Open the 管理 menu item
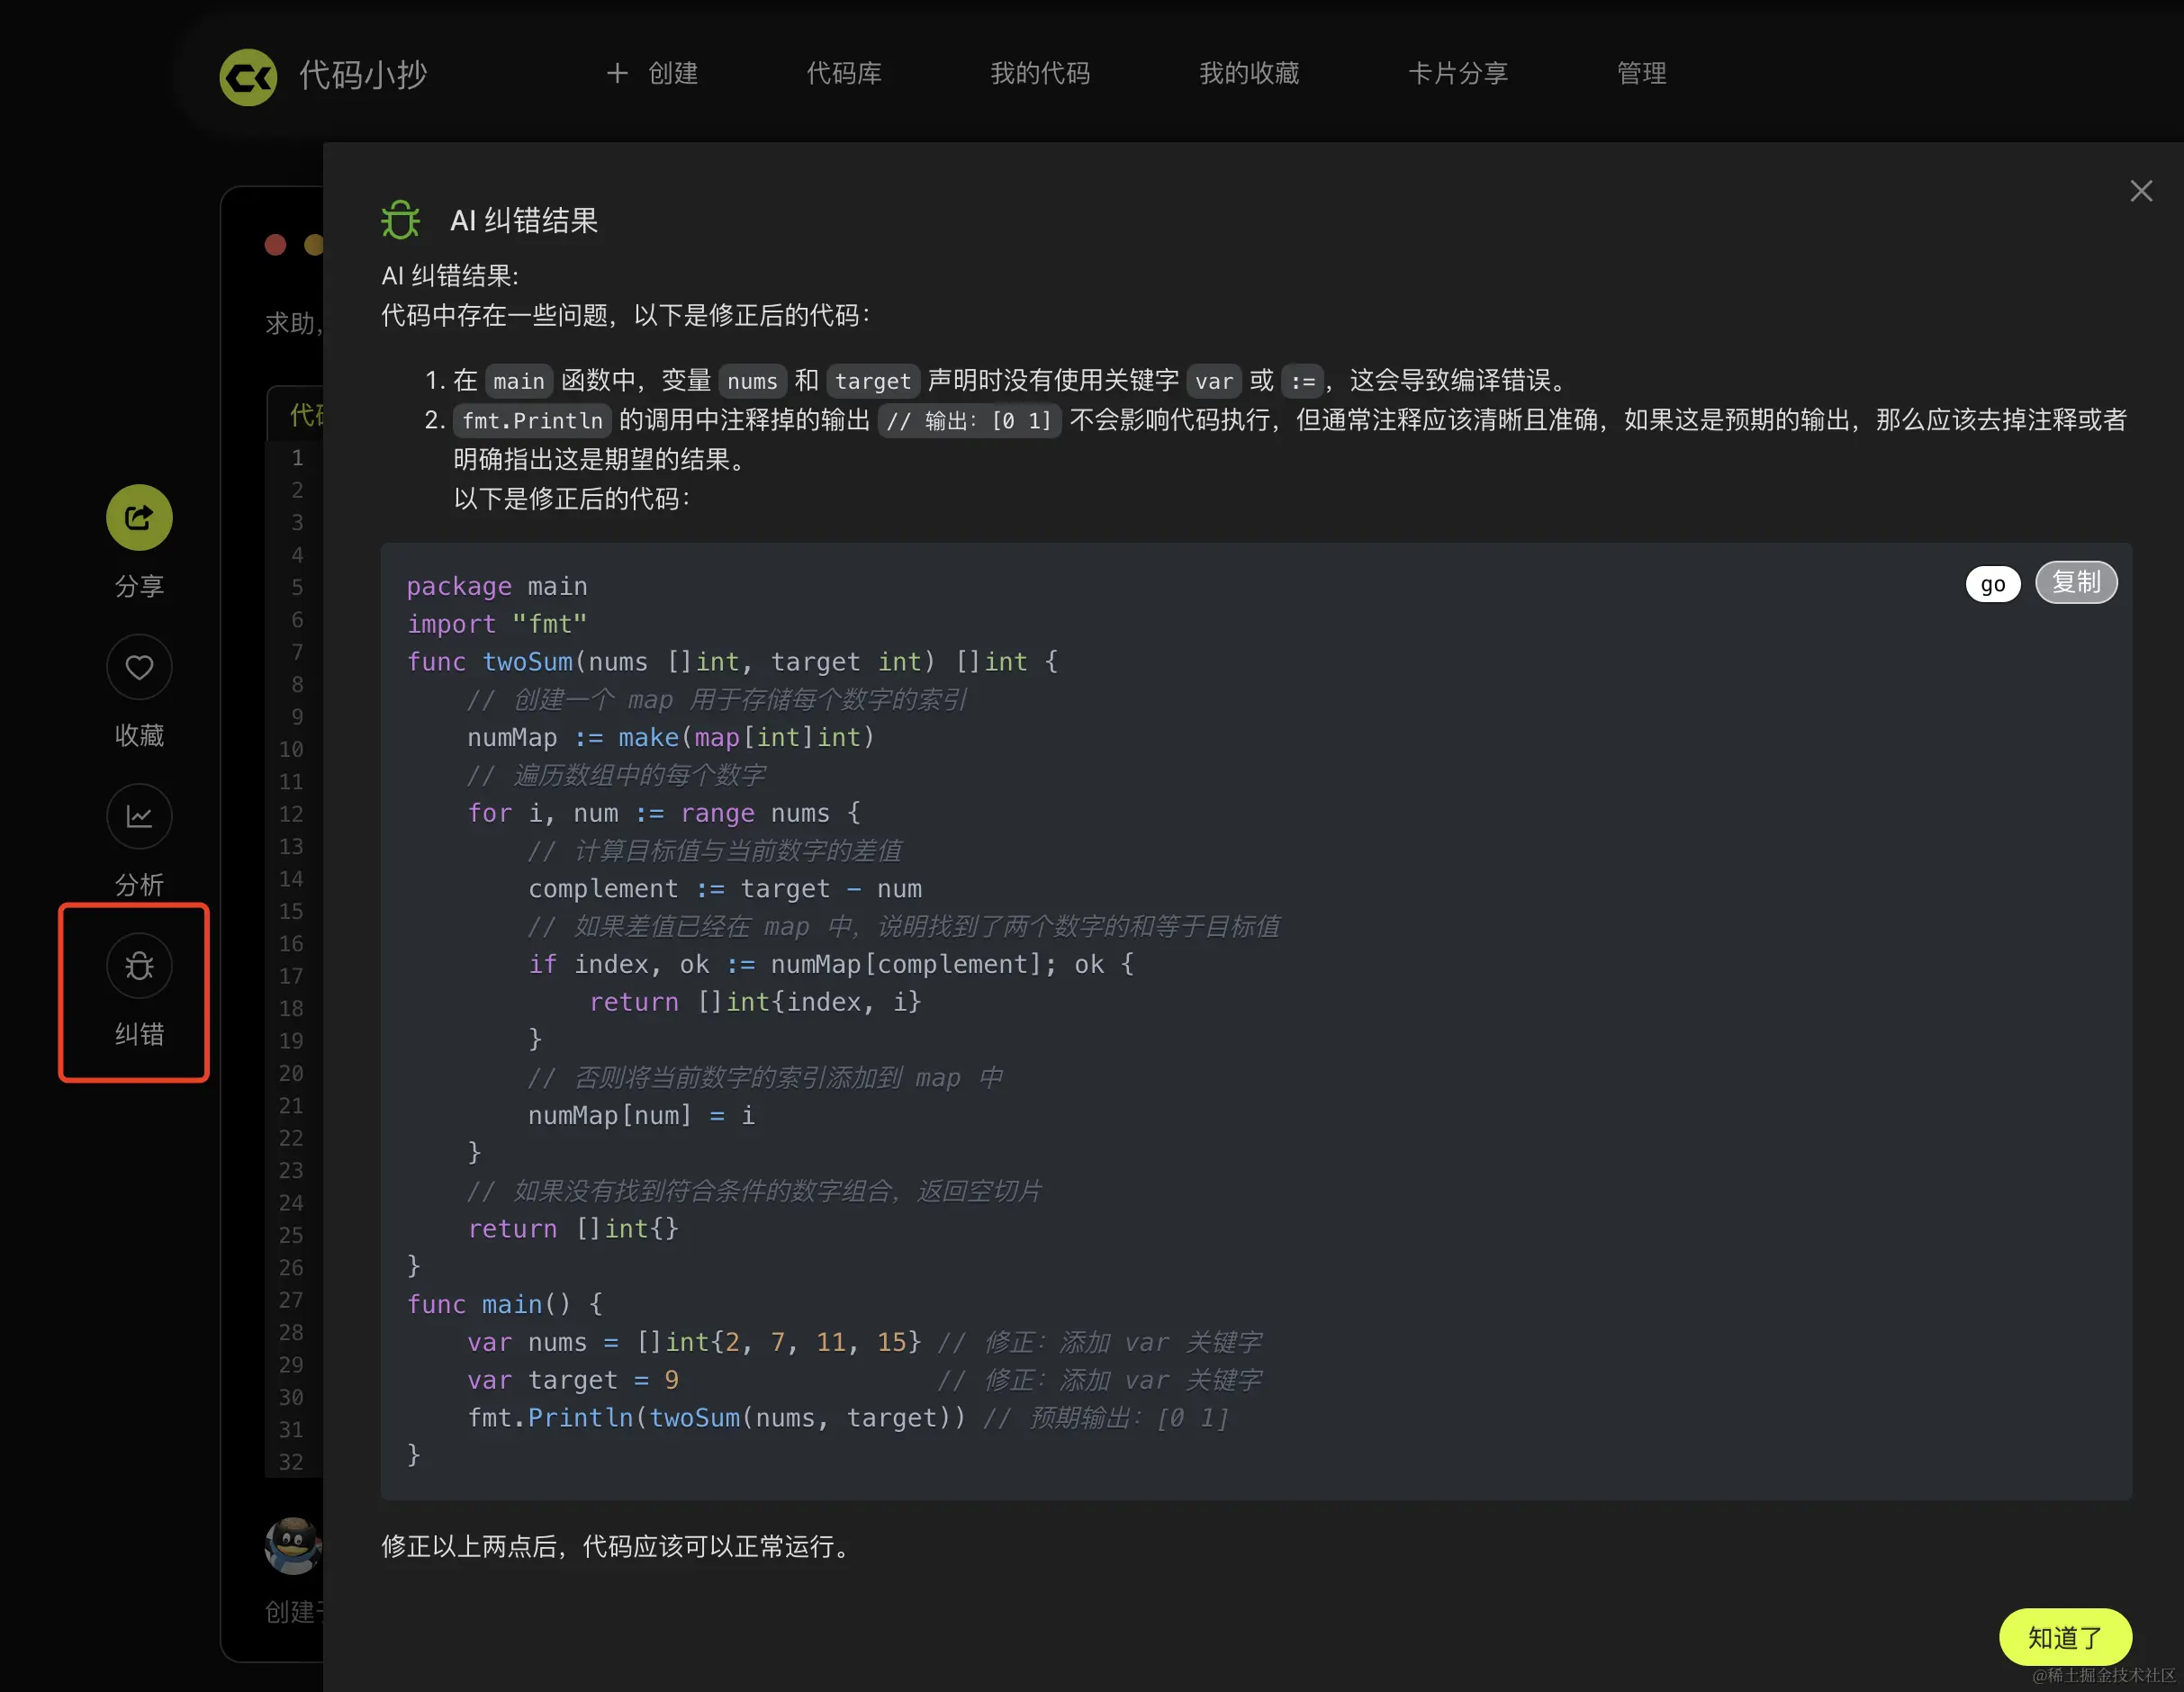2184x1692 pixels. [x=1640, y=73]
